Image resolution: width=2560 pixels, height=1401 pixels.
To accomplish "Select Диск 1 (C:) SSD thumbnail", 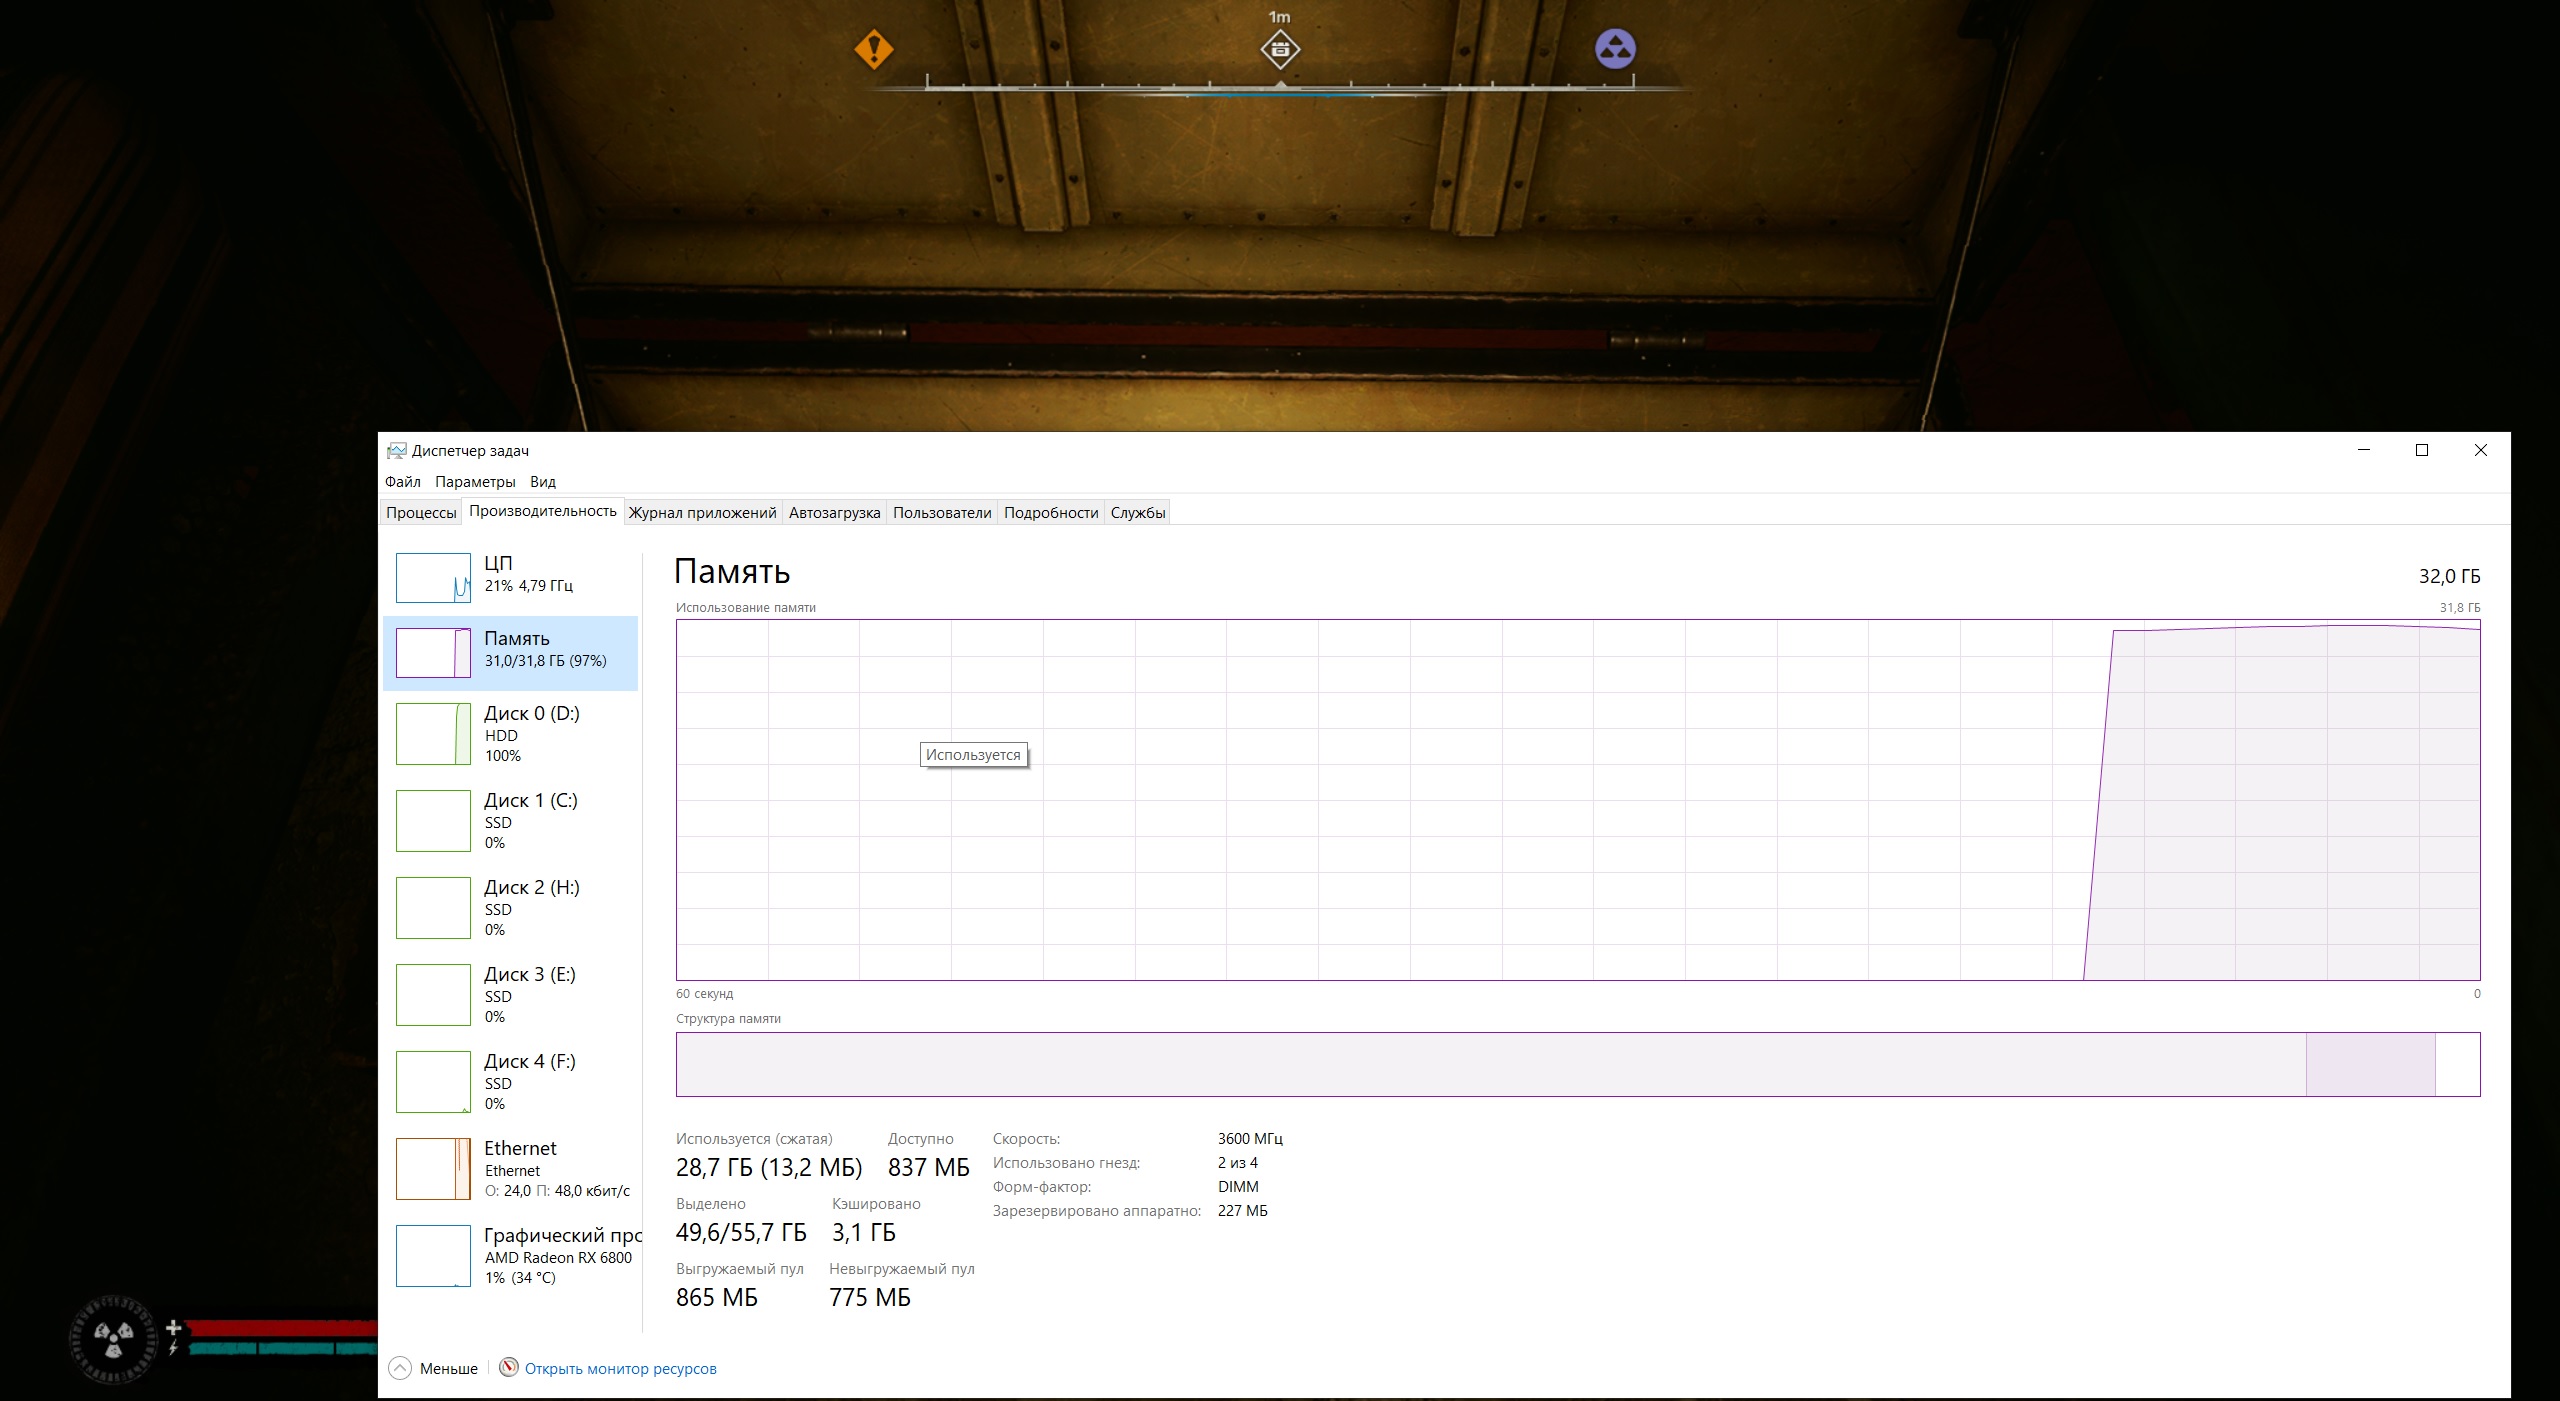I will 433,821.
